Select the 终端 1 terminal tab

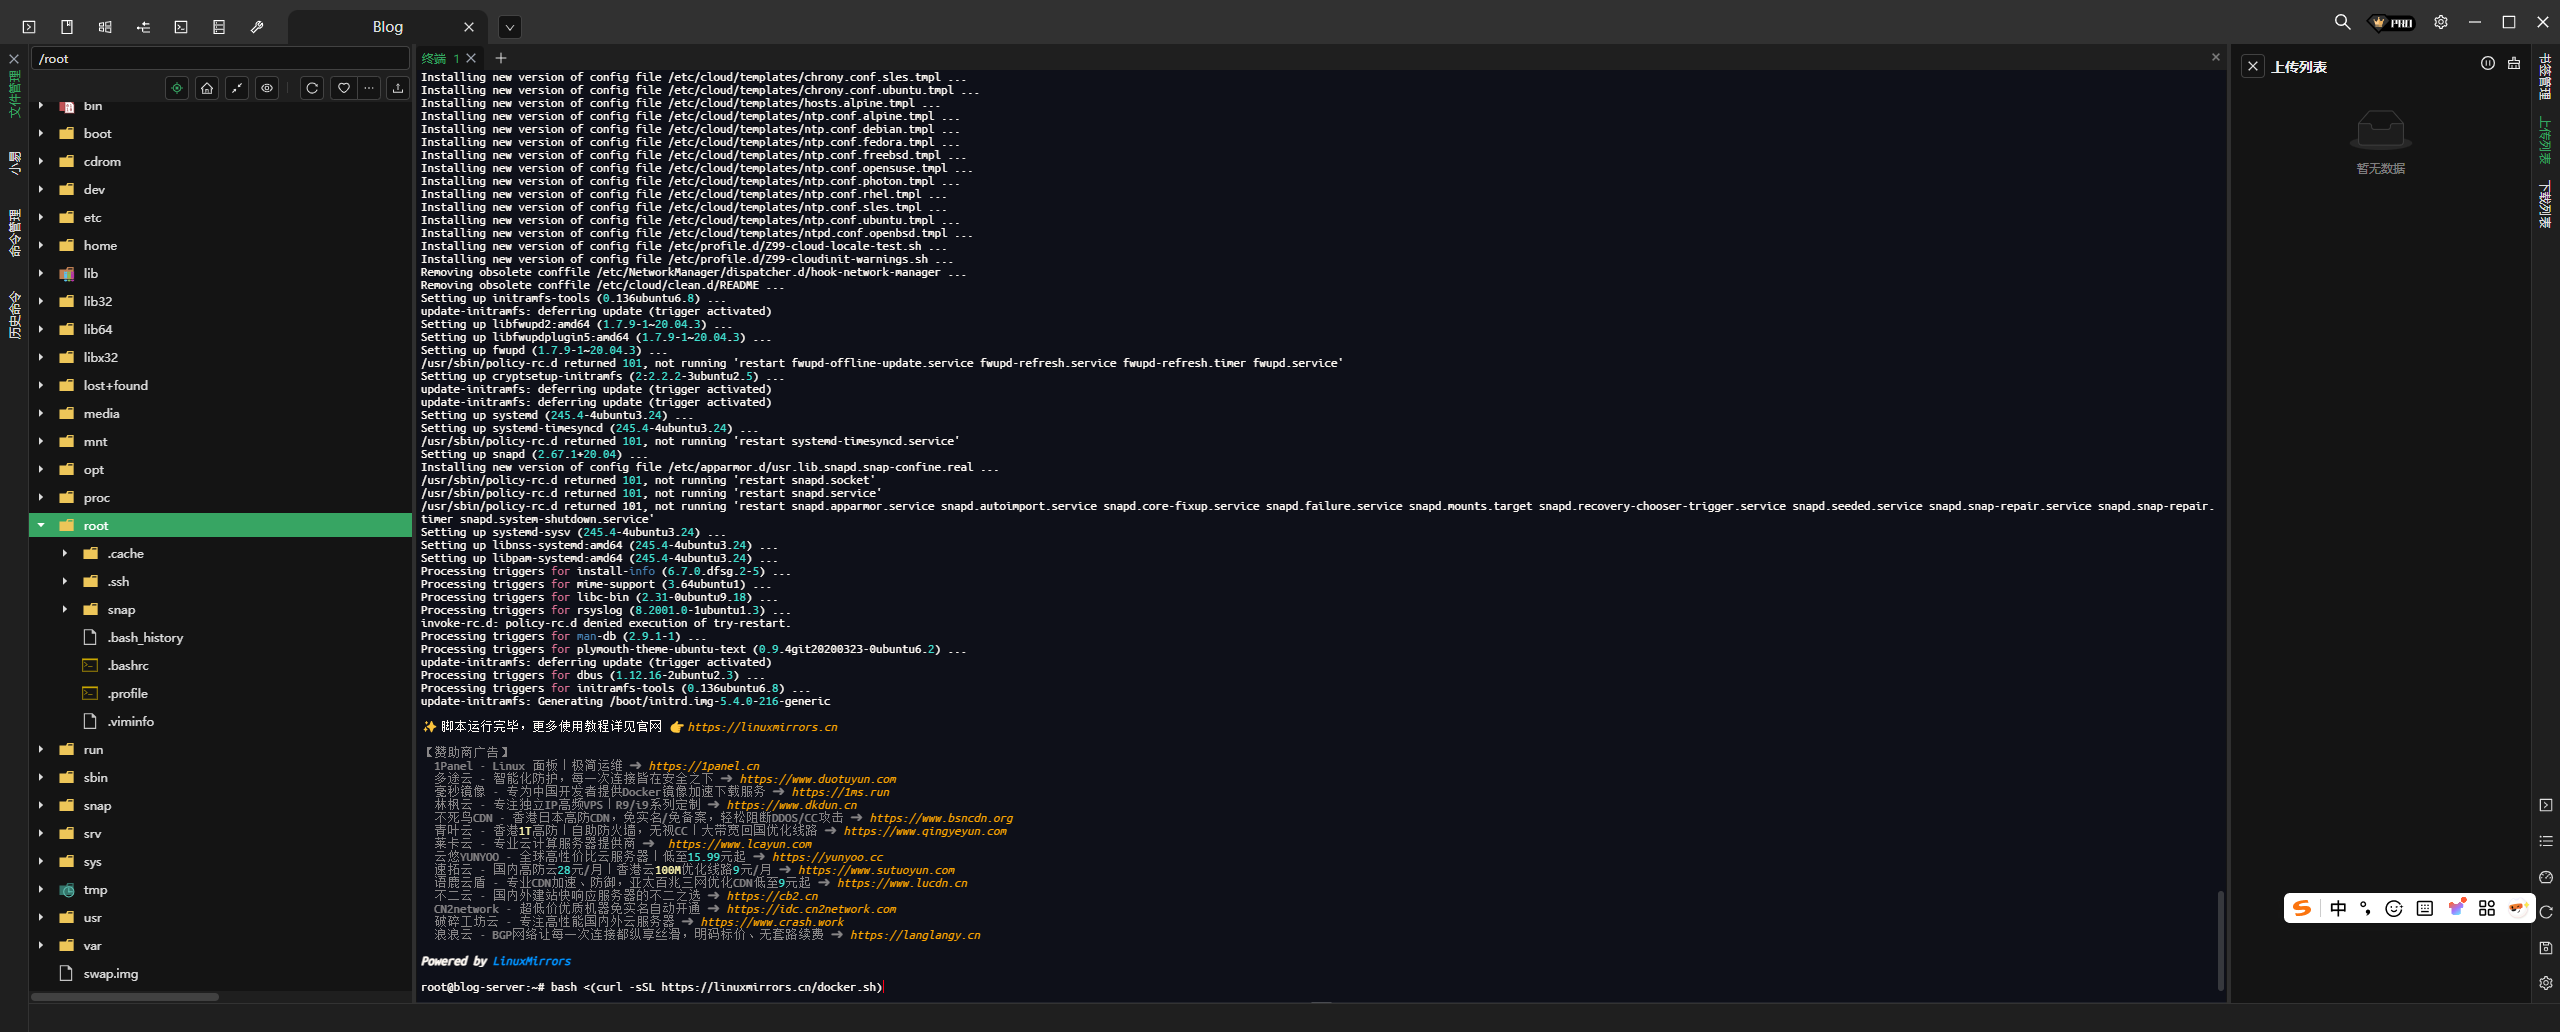440,59
